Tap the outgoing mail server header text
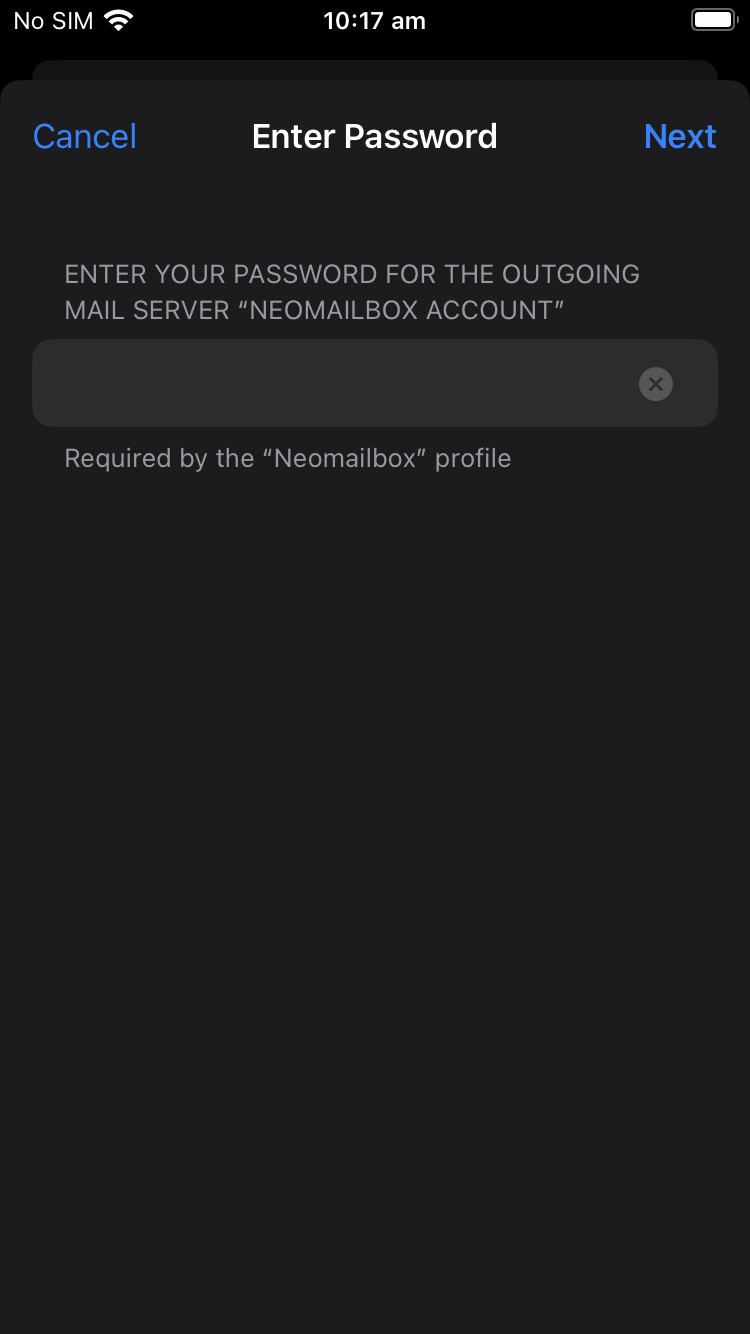 click(352, 292)
